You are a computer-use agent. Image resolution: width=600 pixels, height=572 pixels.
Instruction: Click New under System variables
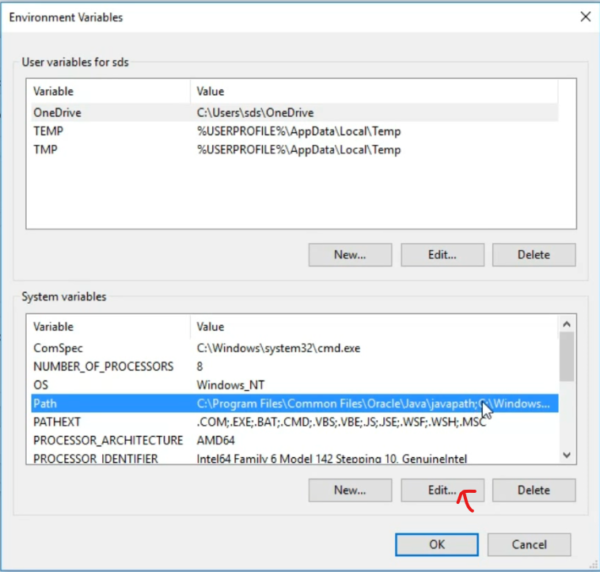click(350, 490)
